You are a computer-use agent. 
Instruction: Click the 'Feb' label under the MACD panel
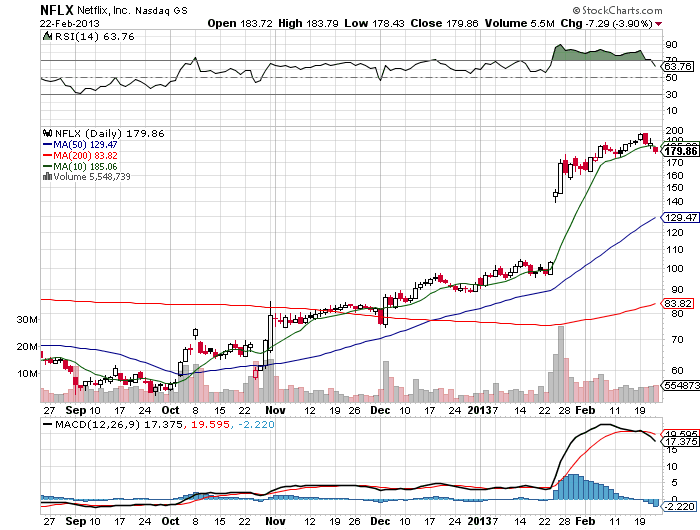(x=585, y=521)
